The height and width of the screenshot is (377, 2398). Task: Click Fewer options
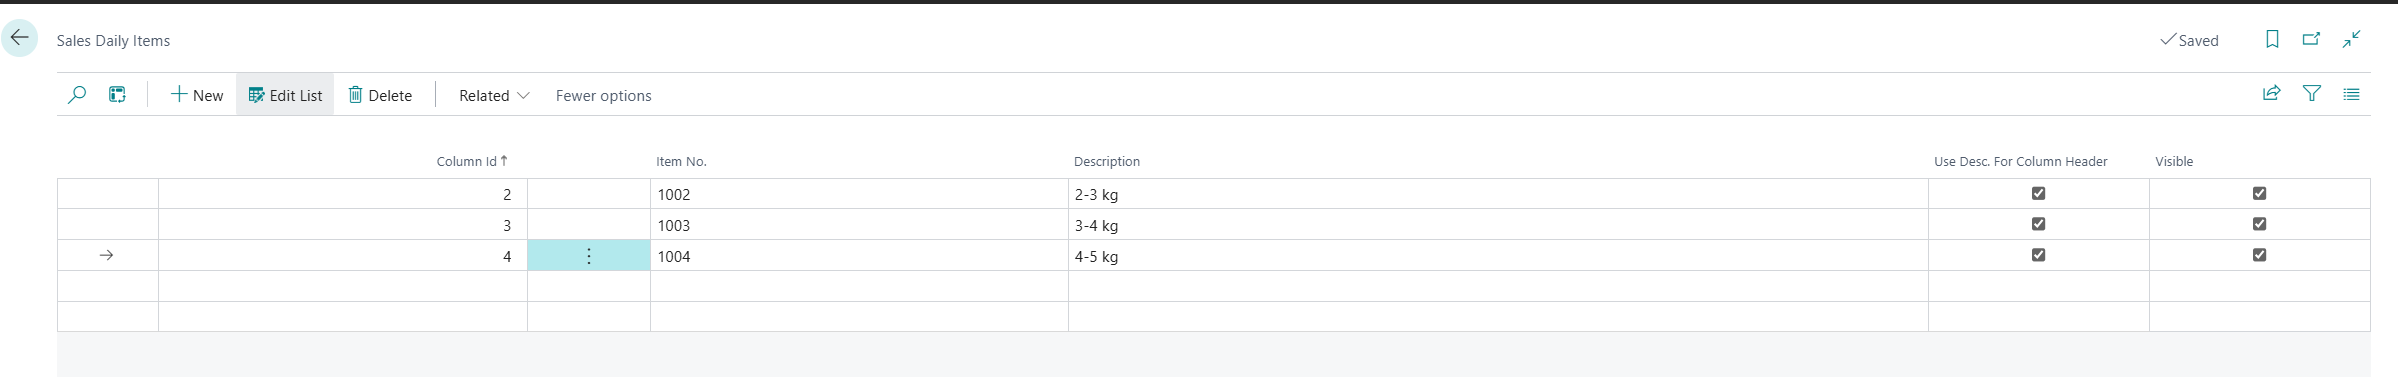click(603, 95)
